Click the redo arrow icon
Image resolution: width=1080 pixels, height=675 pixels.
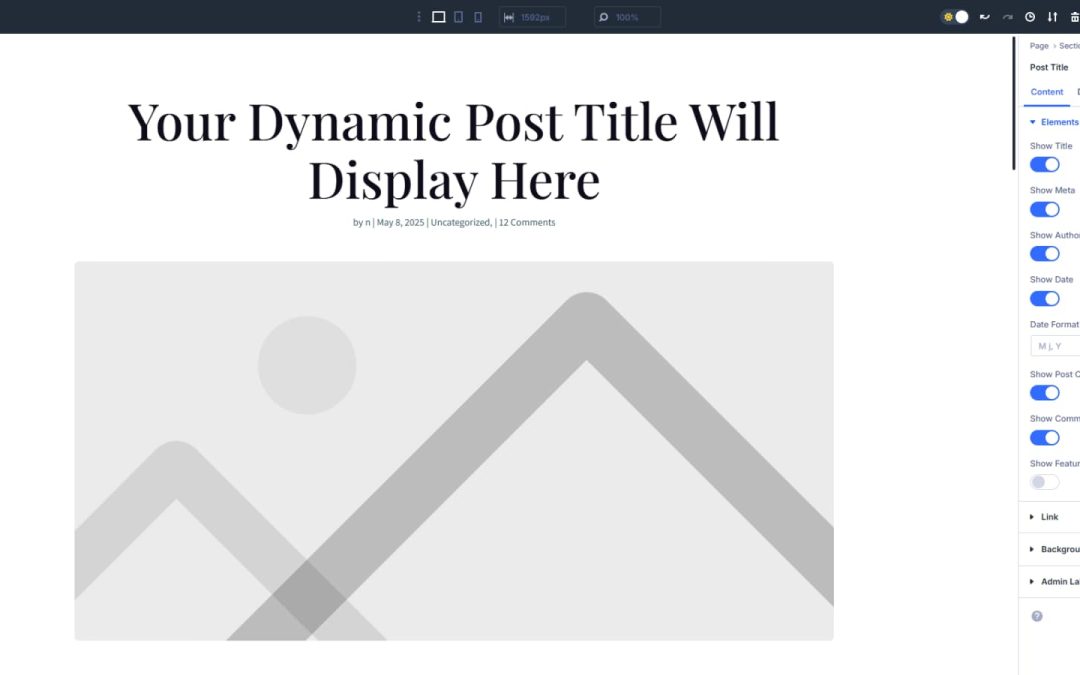[x=1007, y=17]
